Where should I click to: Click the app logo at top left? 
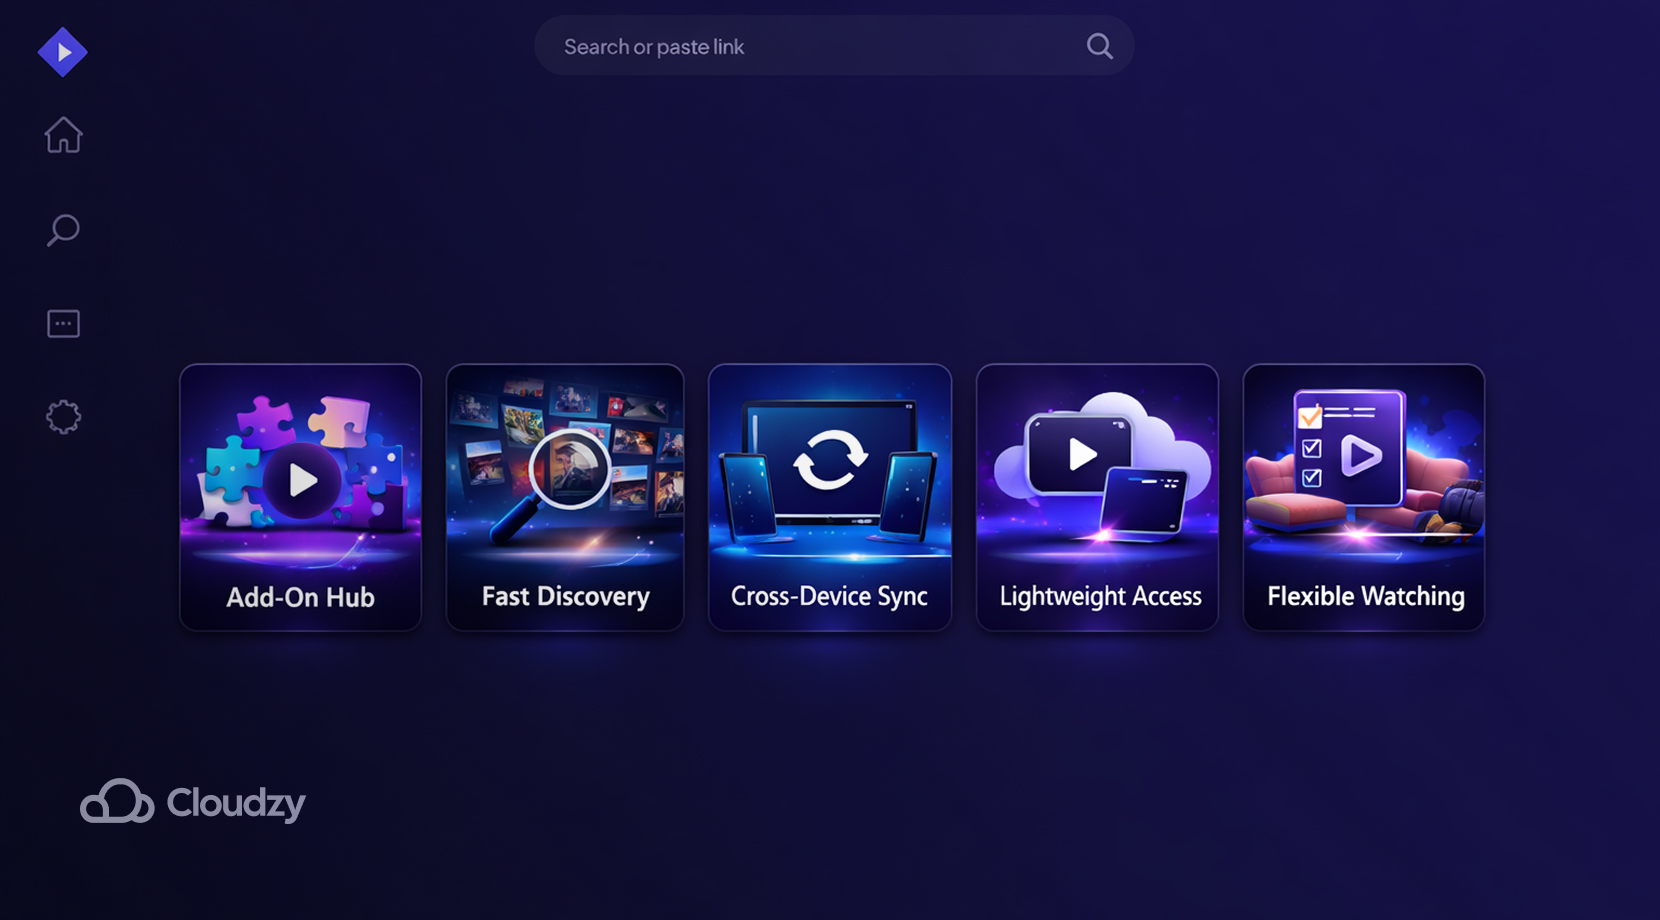(x=62, y=51)
